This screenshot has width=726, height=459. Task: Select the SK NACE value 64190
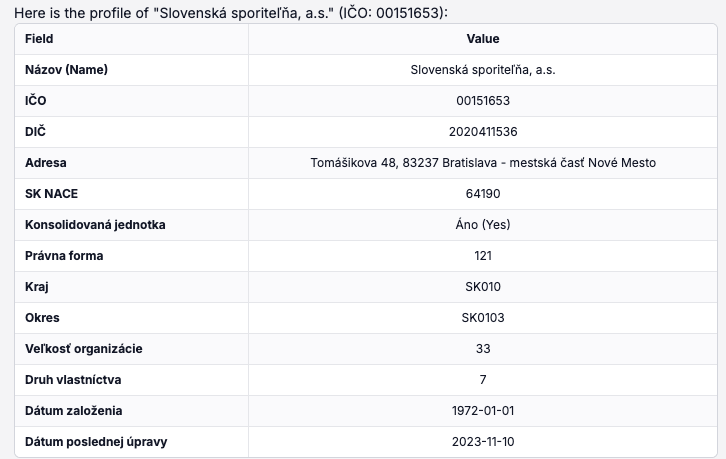(x=483, y=194)
